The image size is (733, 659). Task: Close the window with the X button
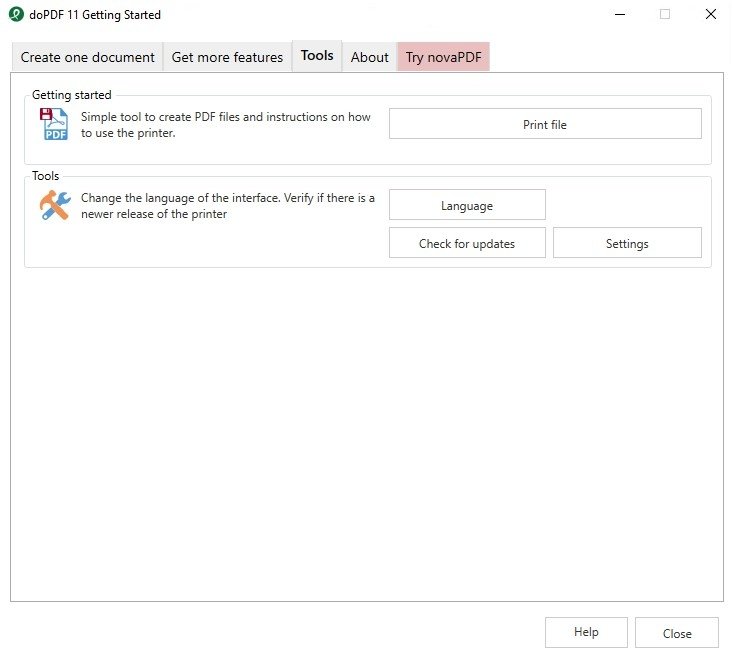[x=711, y=14]
